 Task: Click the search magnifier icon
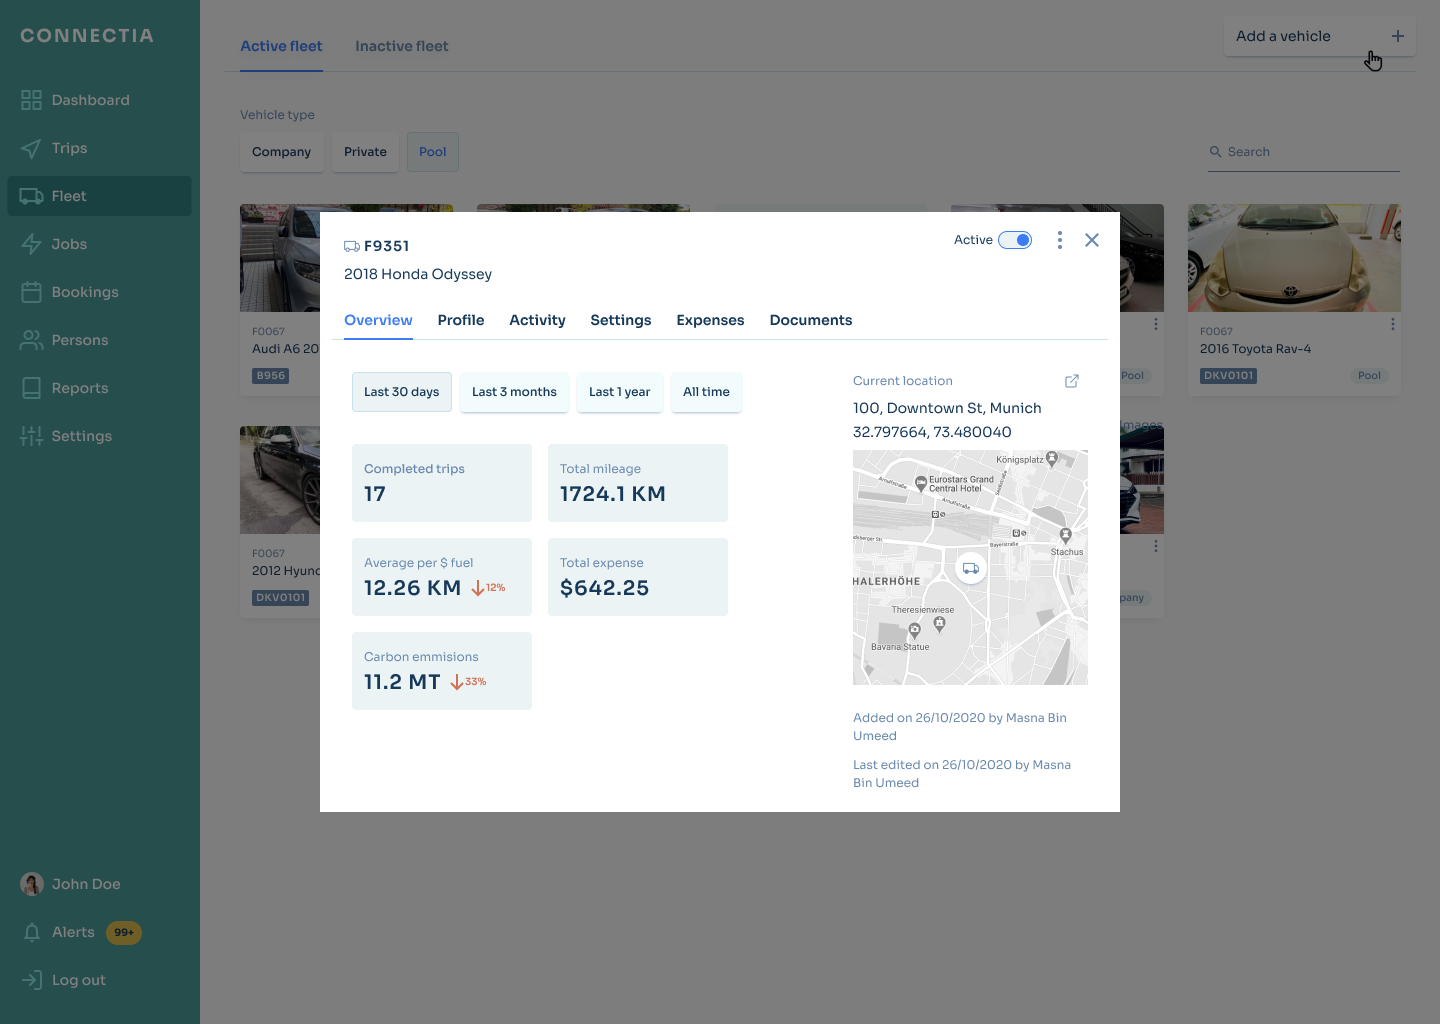pos(1216,152)
